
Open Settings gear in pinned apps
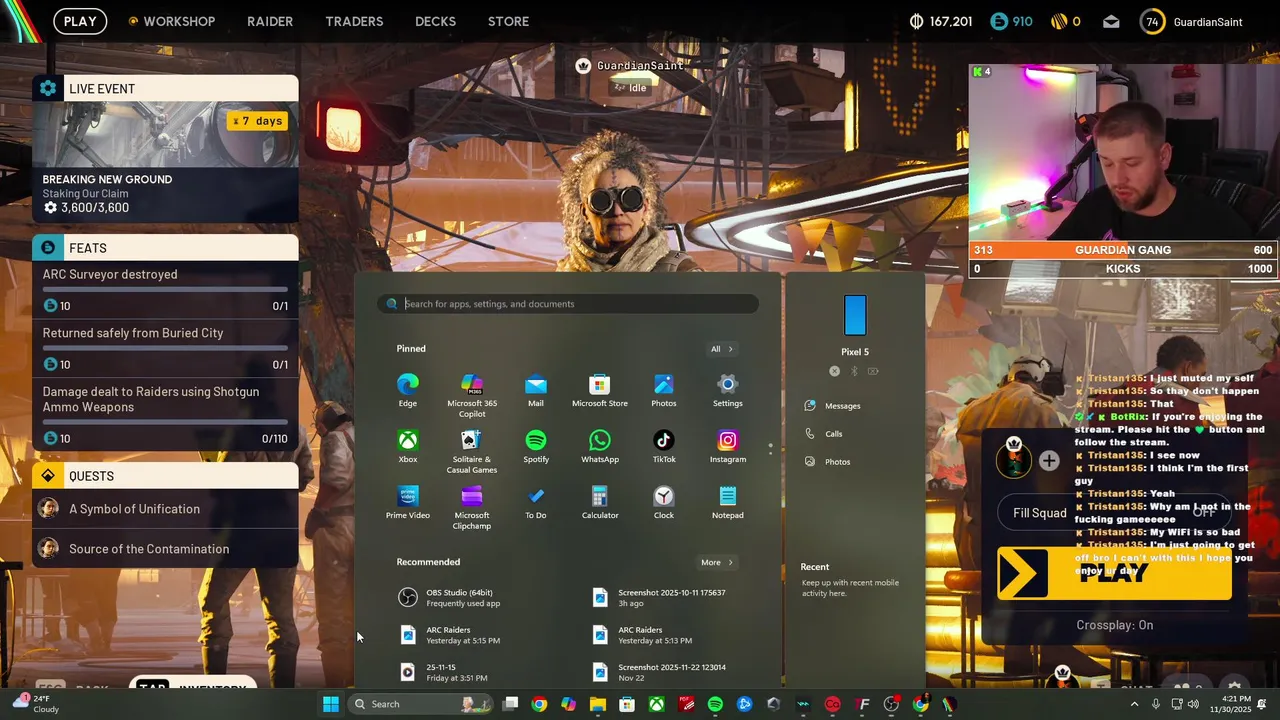click(728, 390)
